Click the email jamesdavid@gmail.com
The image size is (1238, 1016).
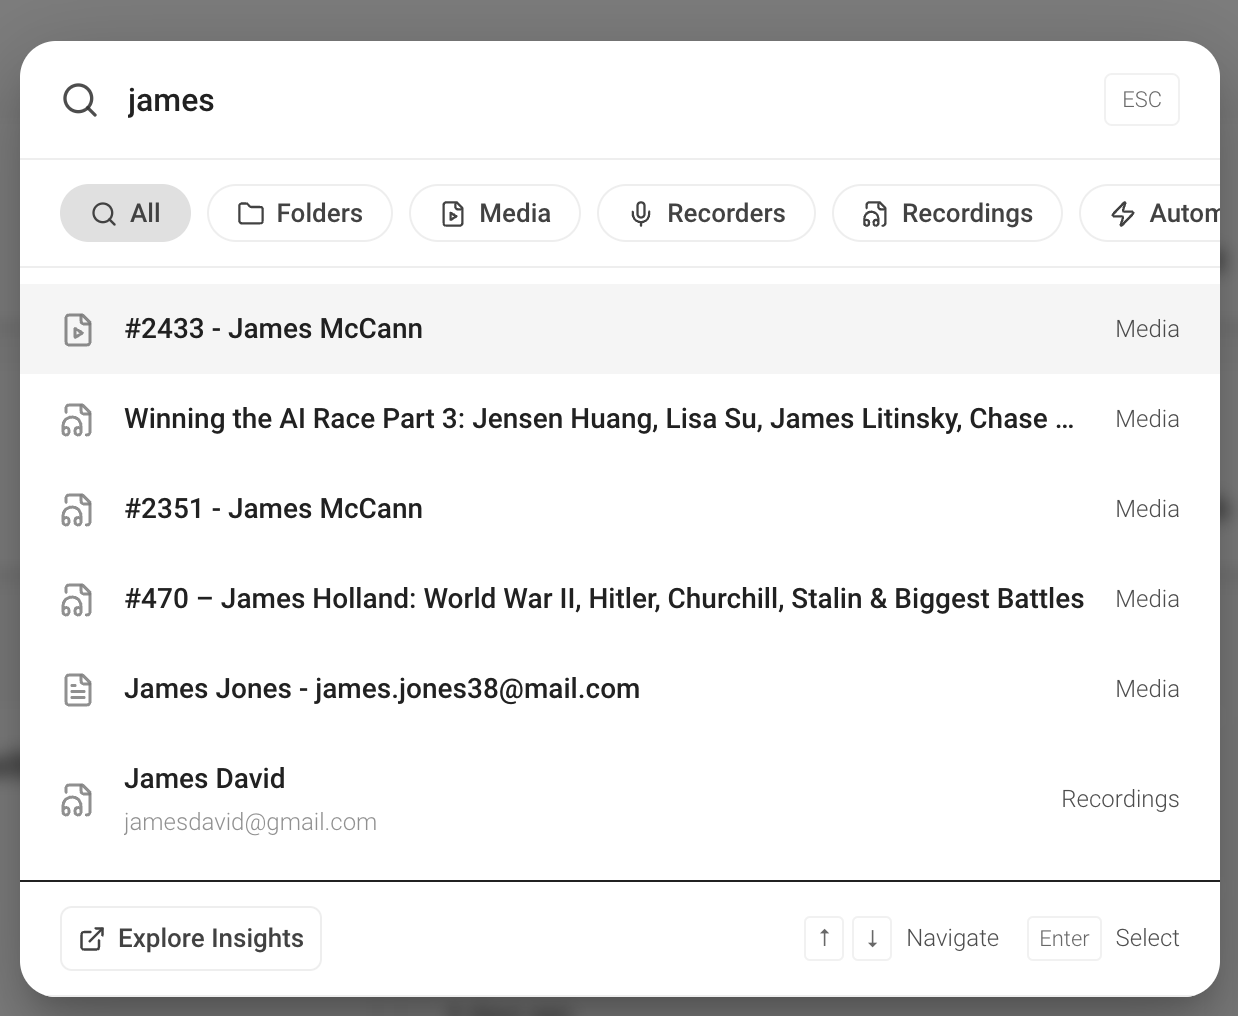(250, 822)
